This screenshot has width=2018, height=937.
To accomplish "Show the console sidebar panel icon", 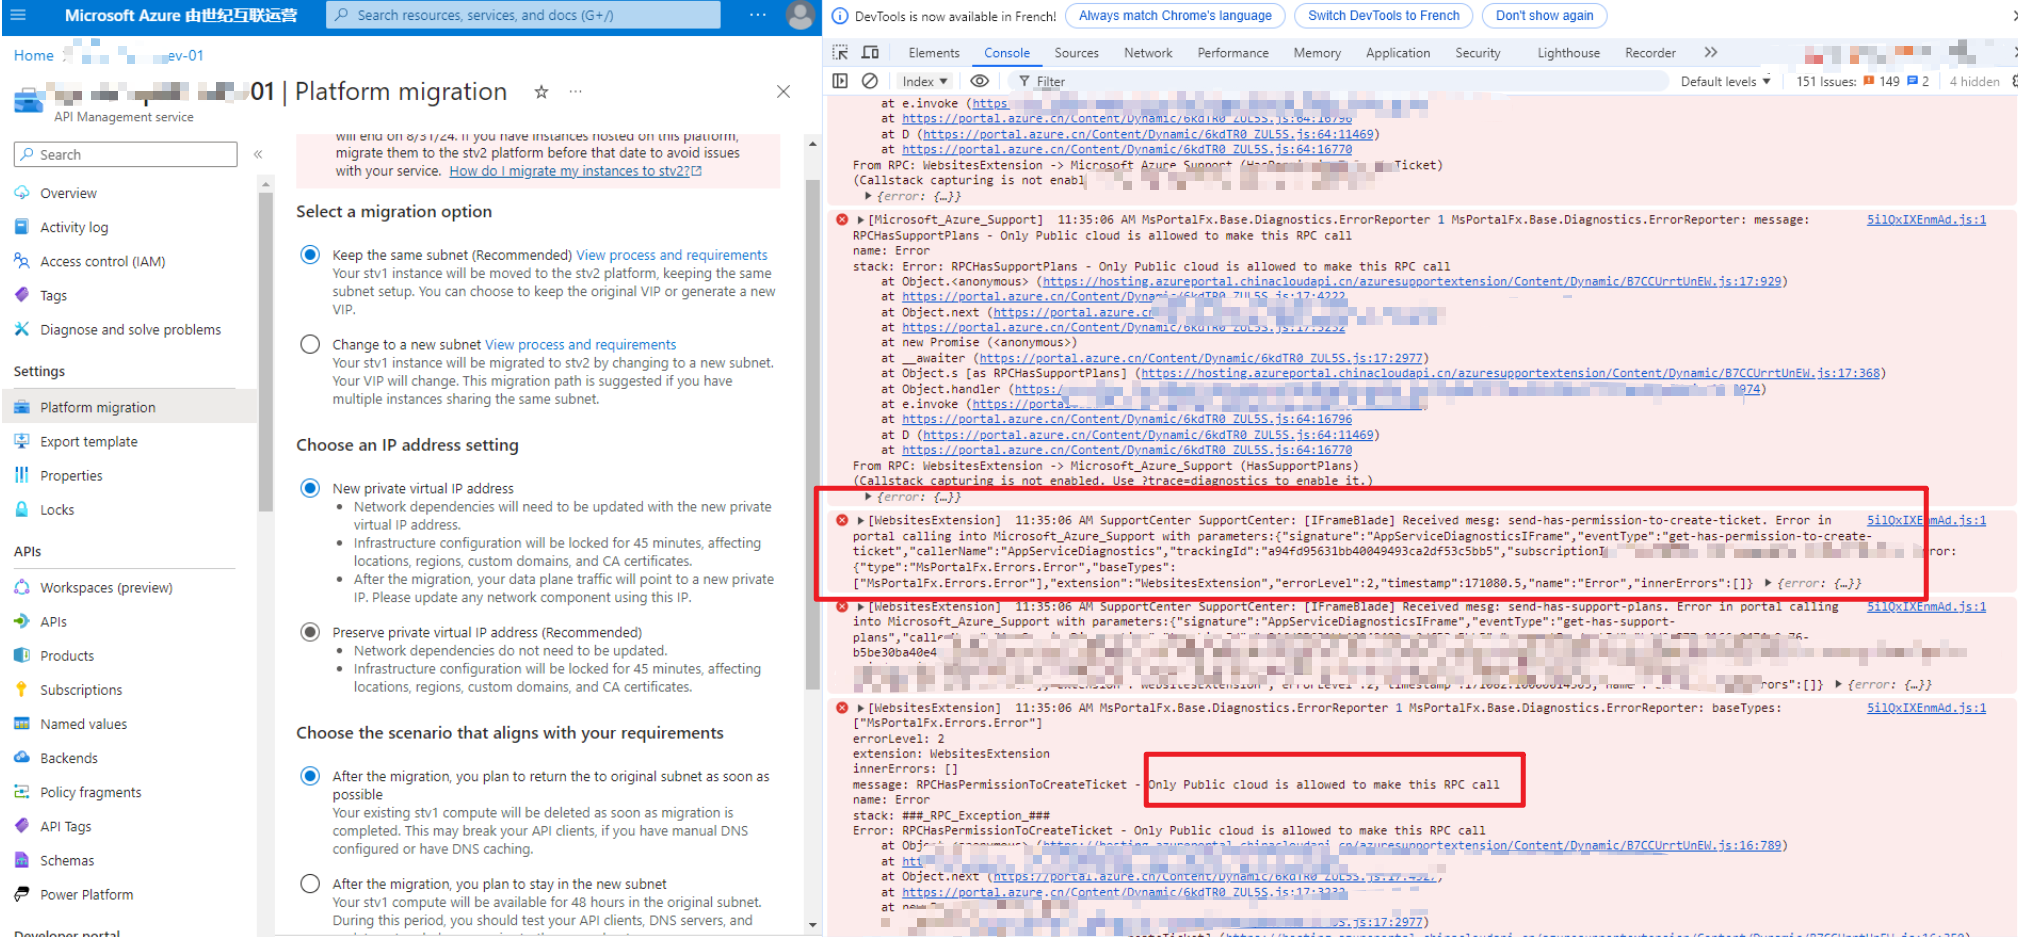I will click(x=840, y=81).
